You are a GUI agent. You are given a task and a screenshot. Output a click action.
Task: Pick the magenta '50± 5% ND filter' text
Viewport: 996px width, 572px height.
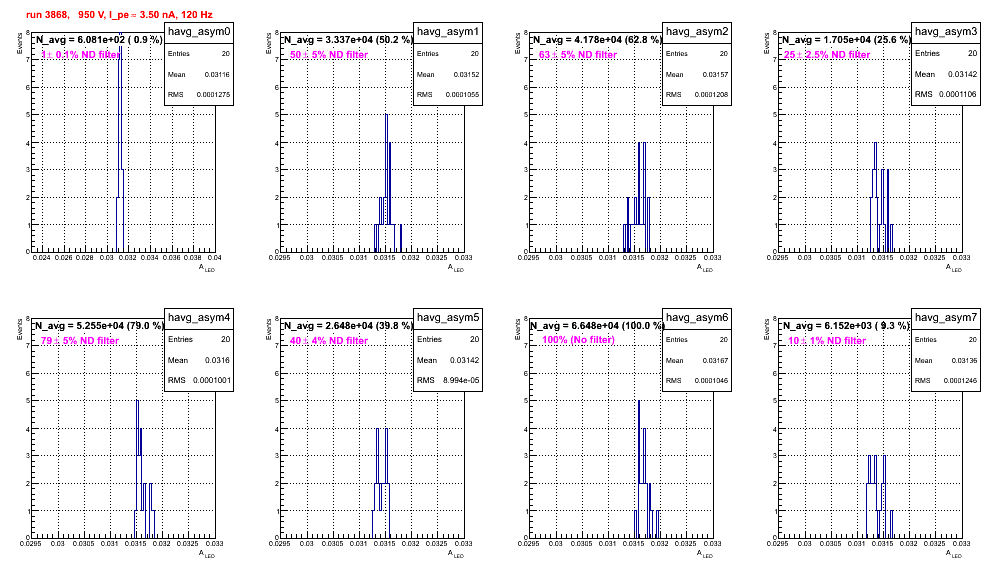pos(329,55)
